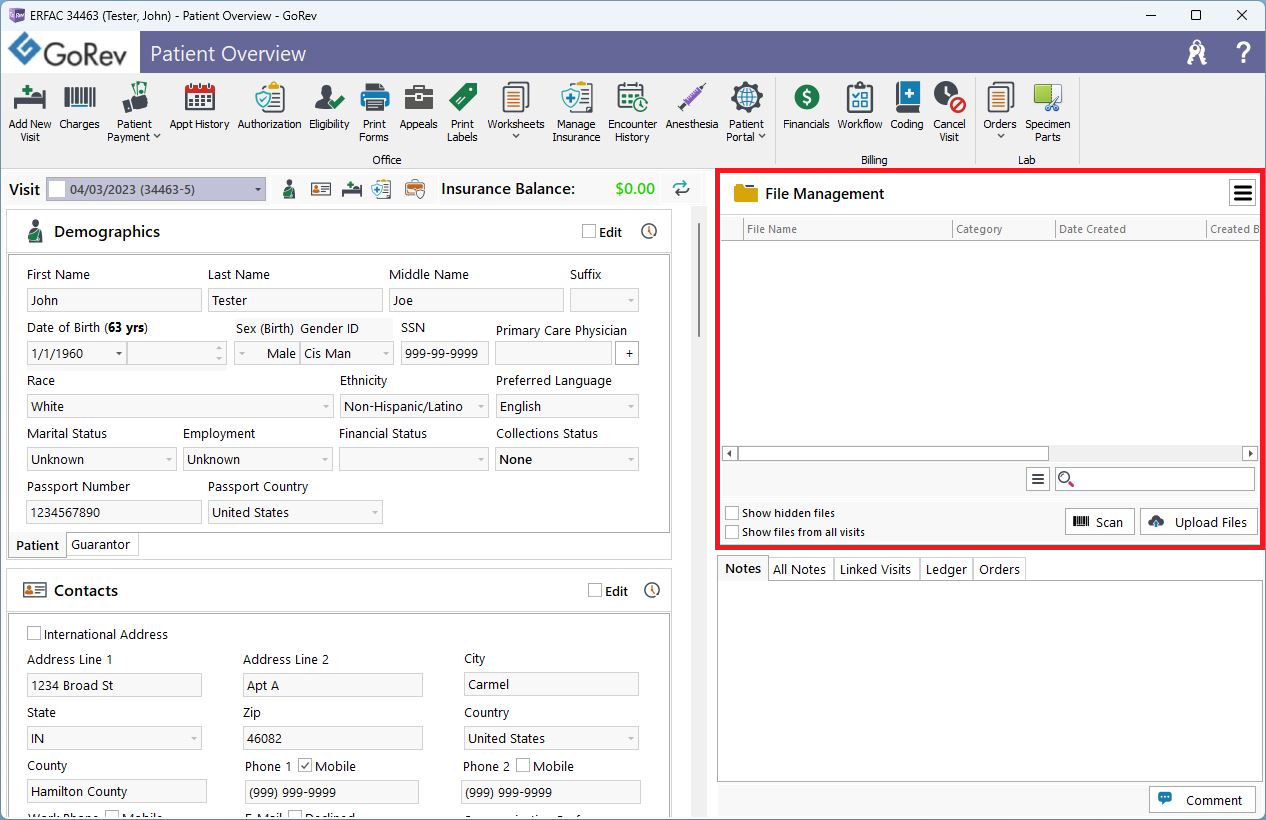Toggle the checkbox inside the Visit selector
Screen dimensions: 1266x820
[57, 189]
